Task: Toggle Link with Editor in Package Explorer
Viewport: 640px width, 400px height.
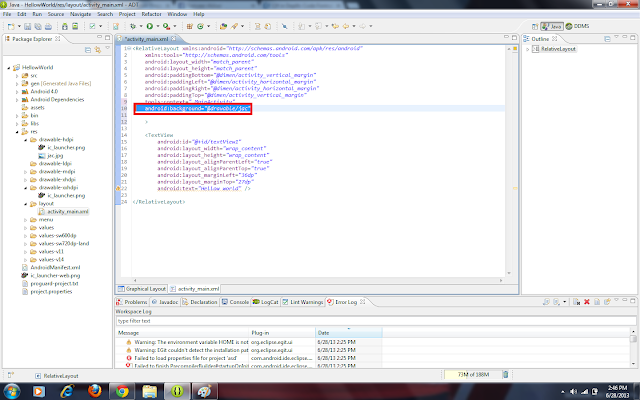Action: [x=98, y=50]
